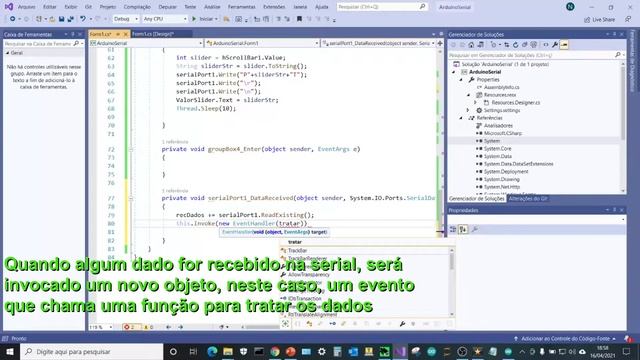Image resolution: width=640 pixels, height=360 pixels.
Task: Select Microsoft.CSharp reference
Action: pyautogui.click(x=503, y=133)
